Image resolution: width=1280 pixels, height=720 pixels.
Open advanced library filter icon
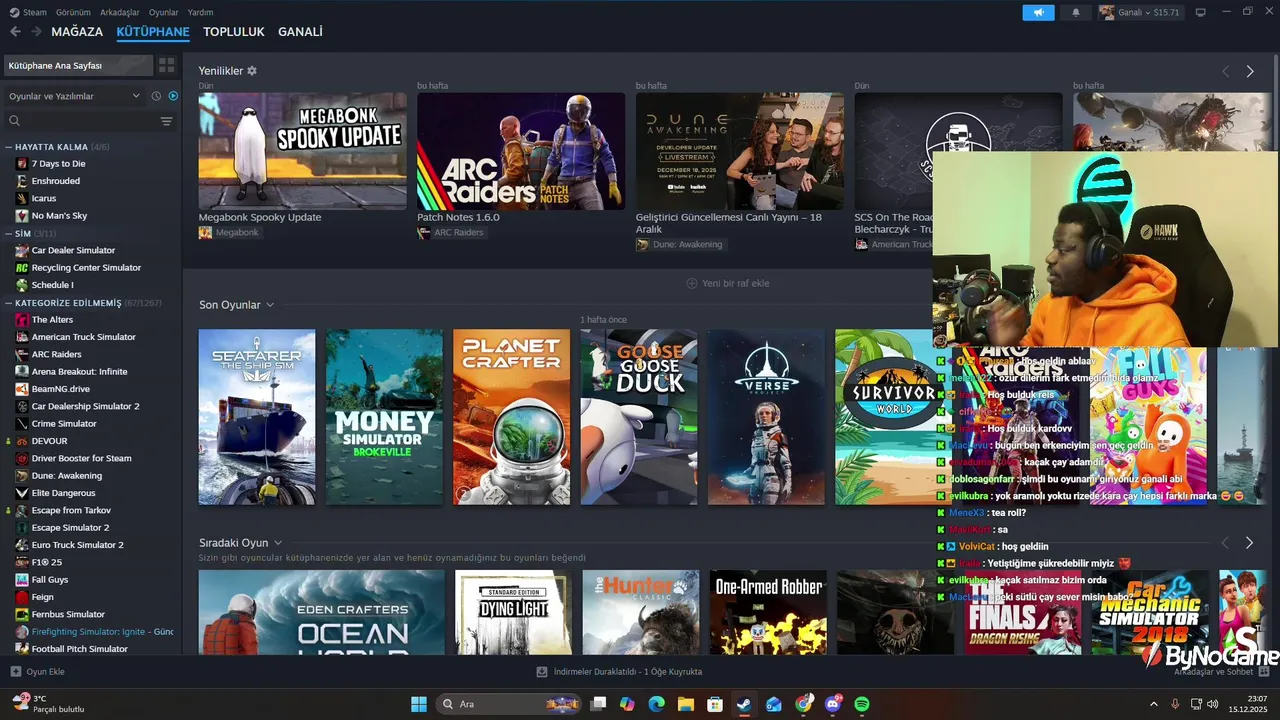click(x=166, y=121)
